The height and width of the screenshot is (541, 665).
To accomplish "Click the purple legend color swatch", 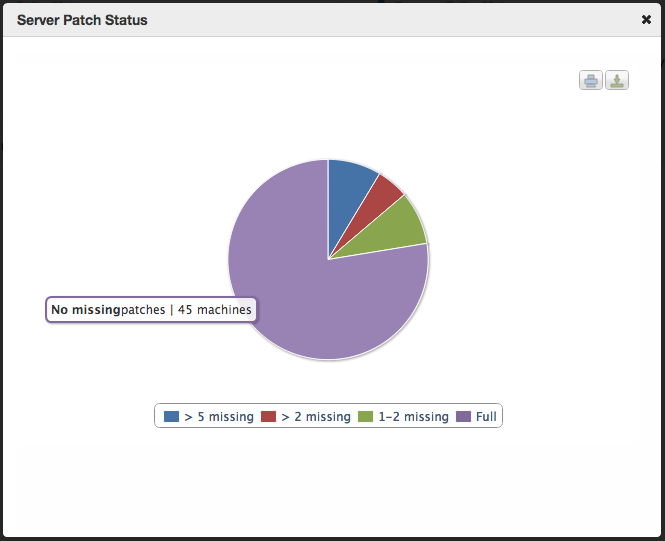I will pos(464,416).
